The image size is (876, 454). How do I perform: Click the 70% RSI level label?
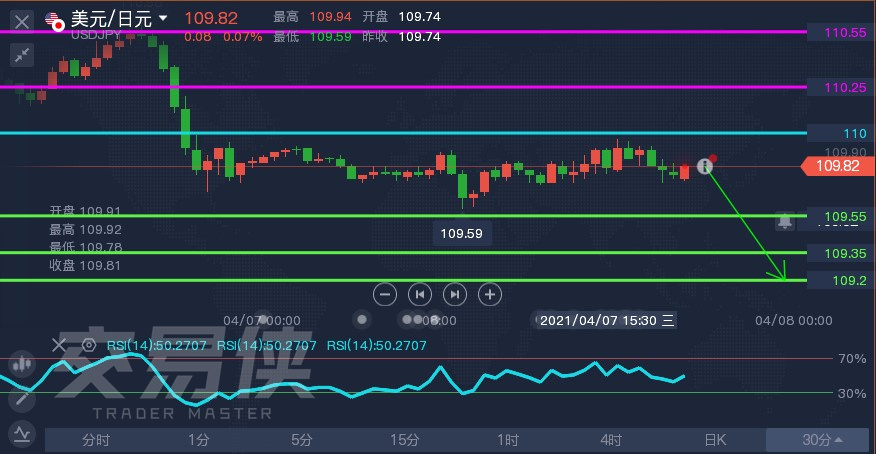tap(852, 359)
